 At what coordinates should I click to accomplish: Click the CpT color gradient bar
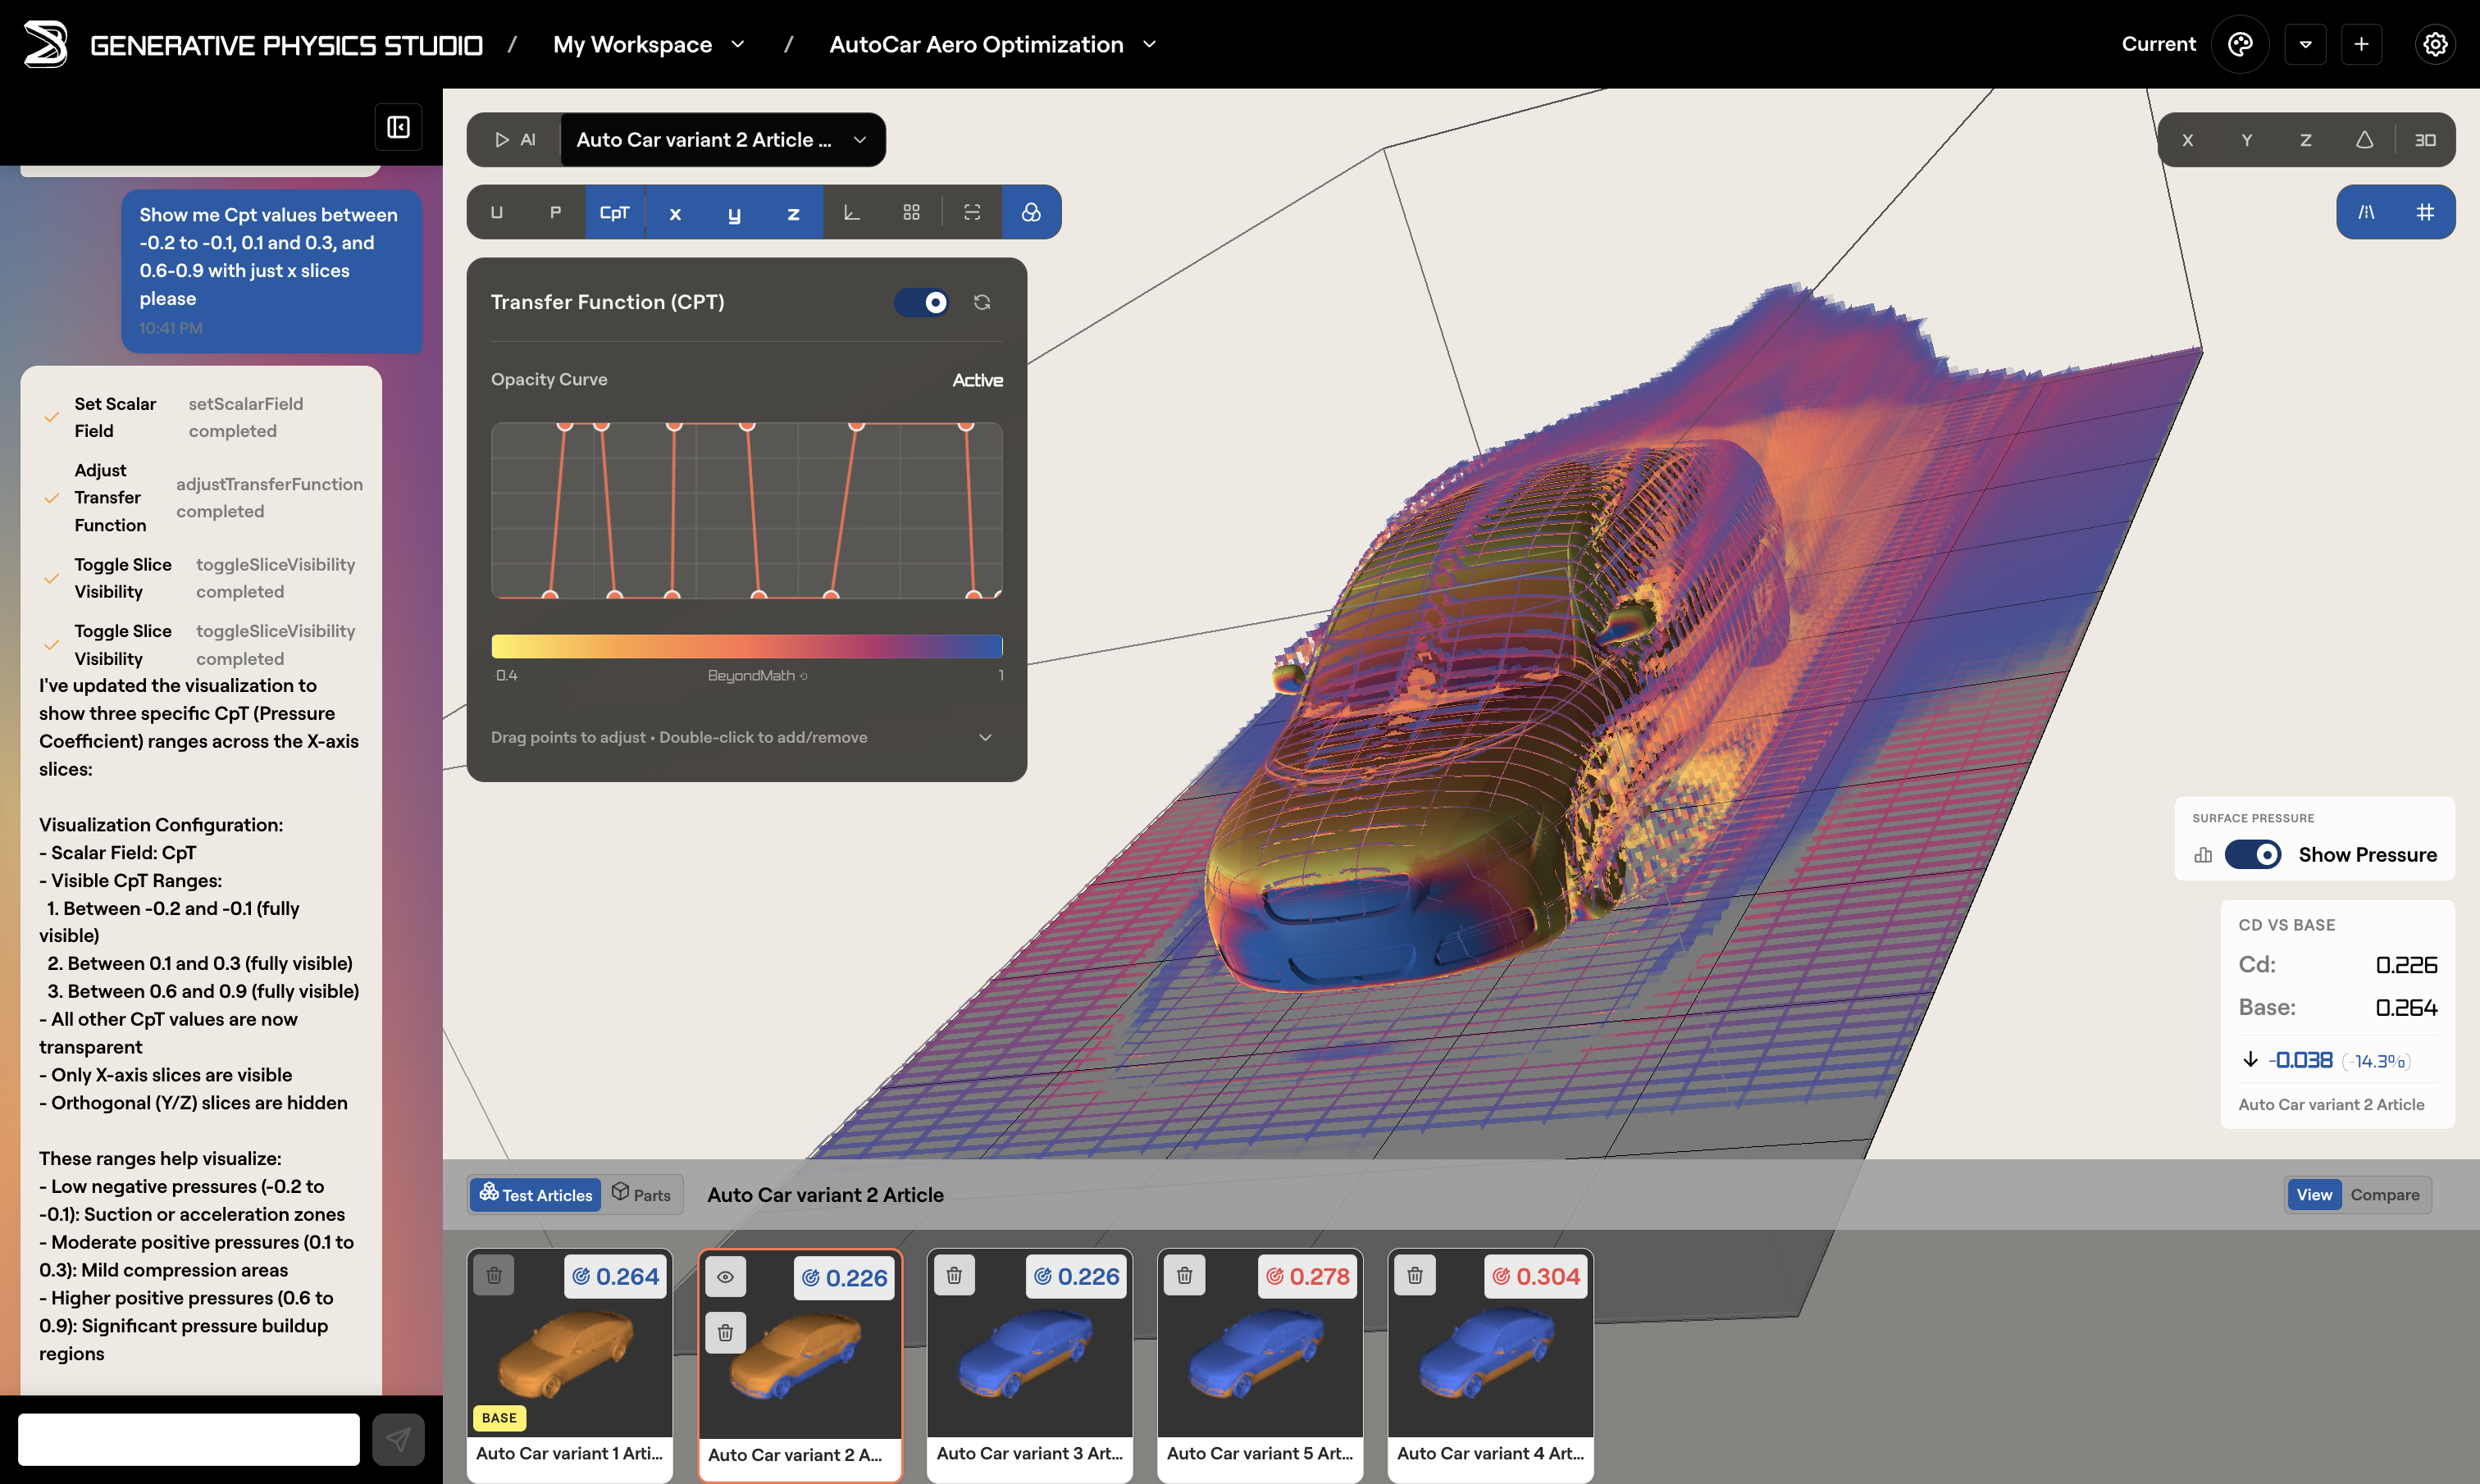(746, 646)
